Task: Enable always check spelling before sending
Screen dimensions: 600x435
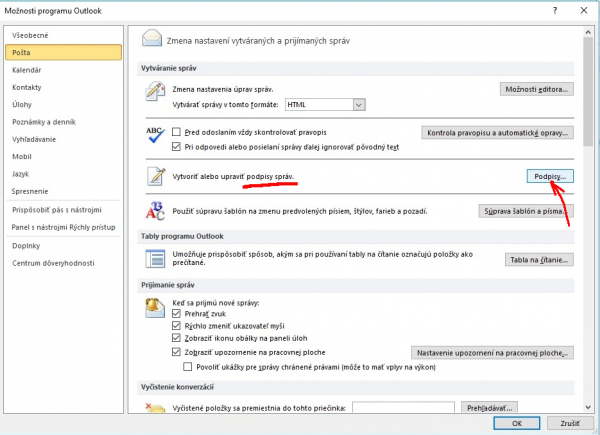Action: [176, 132]
